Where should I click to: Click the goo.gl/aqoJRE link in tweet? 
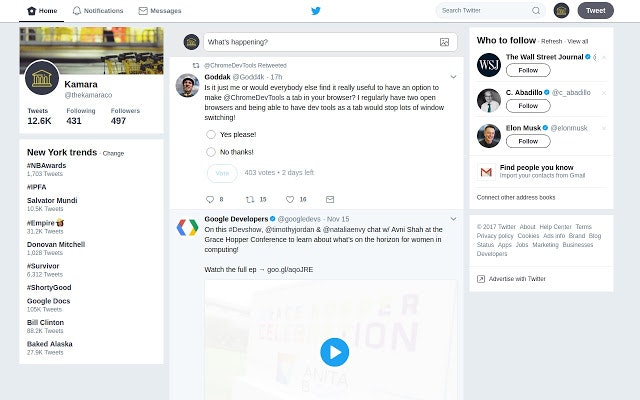click(x=290, y=270)
